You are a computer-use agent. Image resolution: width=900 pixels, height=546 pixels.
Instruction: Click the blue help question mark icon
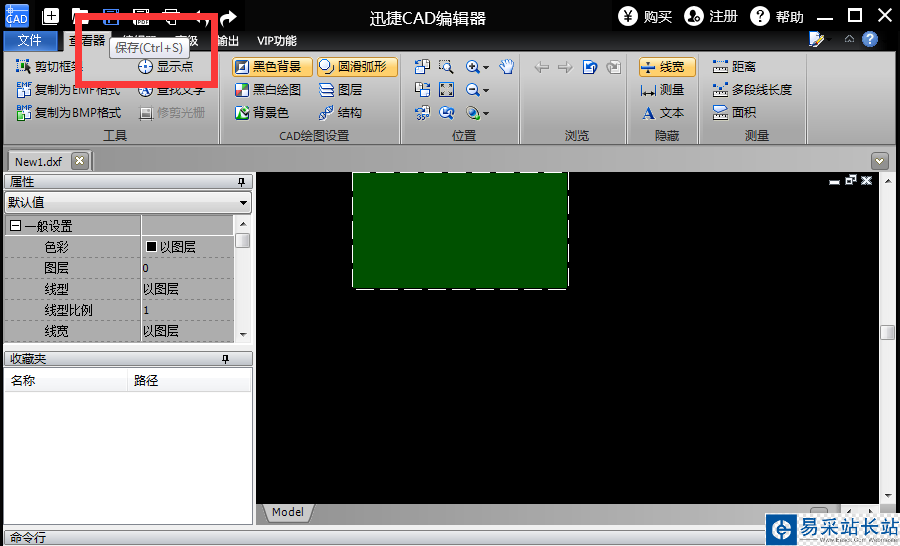click(x=870, y=39)
